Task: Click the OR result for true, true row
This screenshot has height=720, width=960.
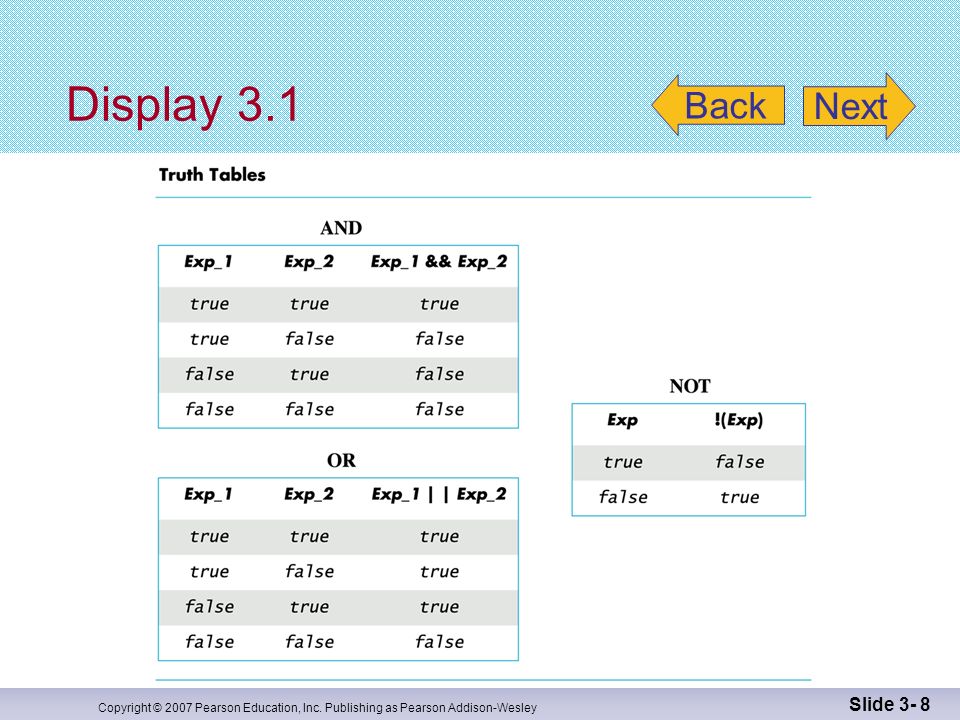Action: click(439, 536)
